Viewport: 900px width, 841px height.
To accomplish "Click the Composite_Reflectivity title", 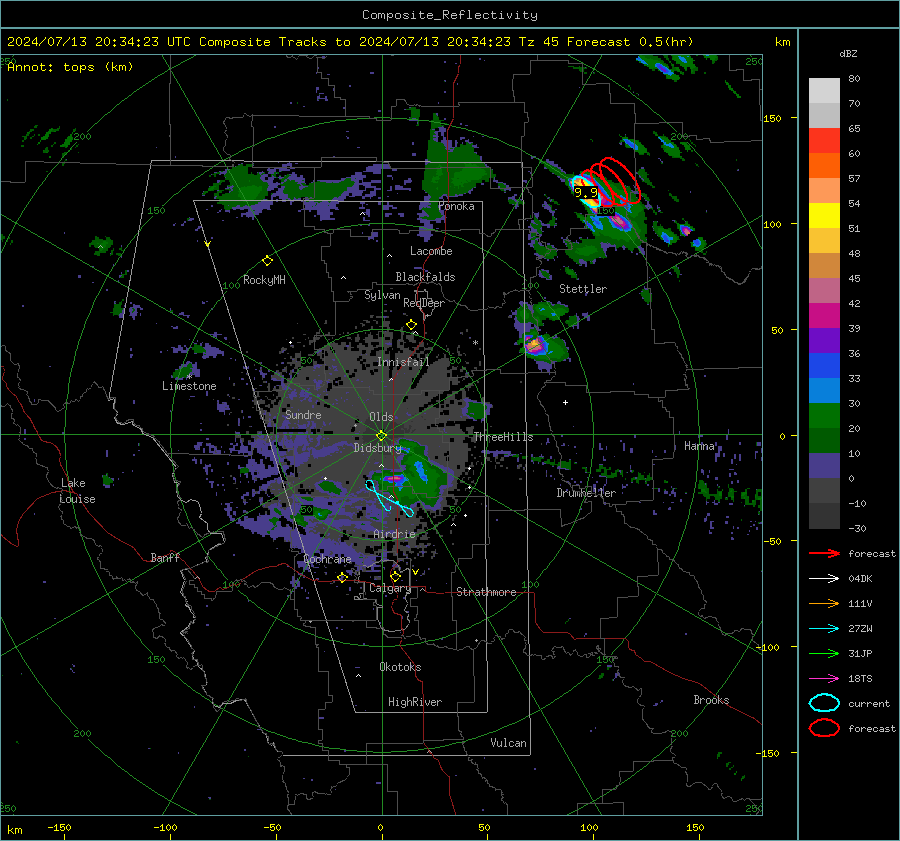I will [450, 15].
